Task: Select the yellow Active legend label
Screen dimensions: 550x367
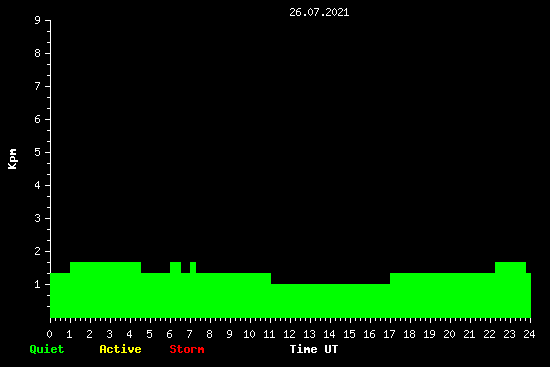Action: (120, 349)
